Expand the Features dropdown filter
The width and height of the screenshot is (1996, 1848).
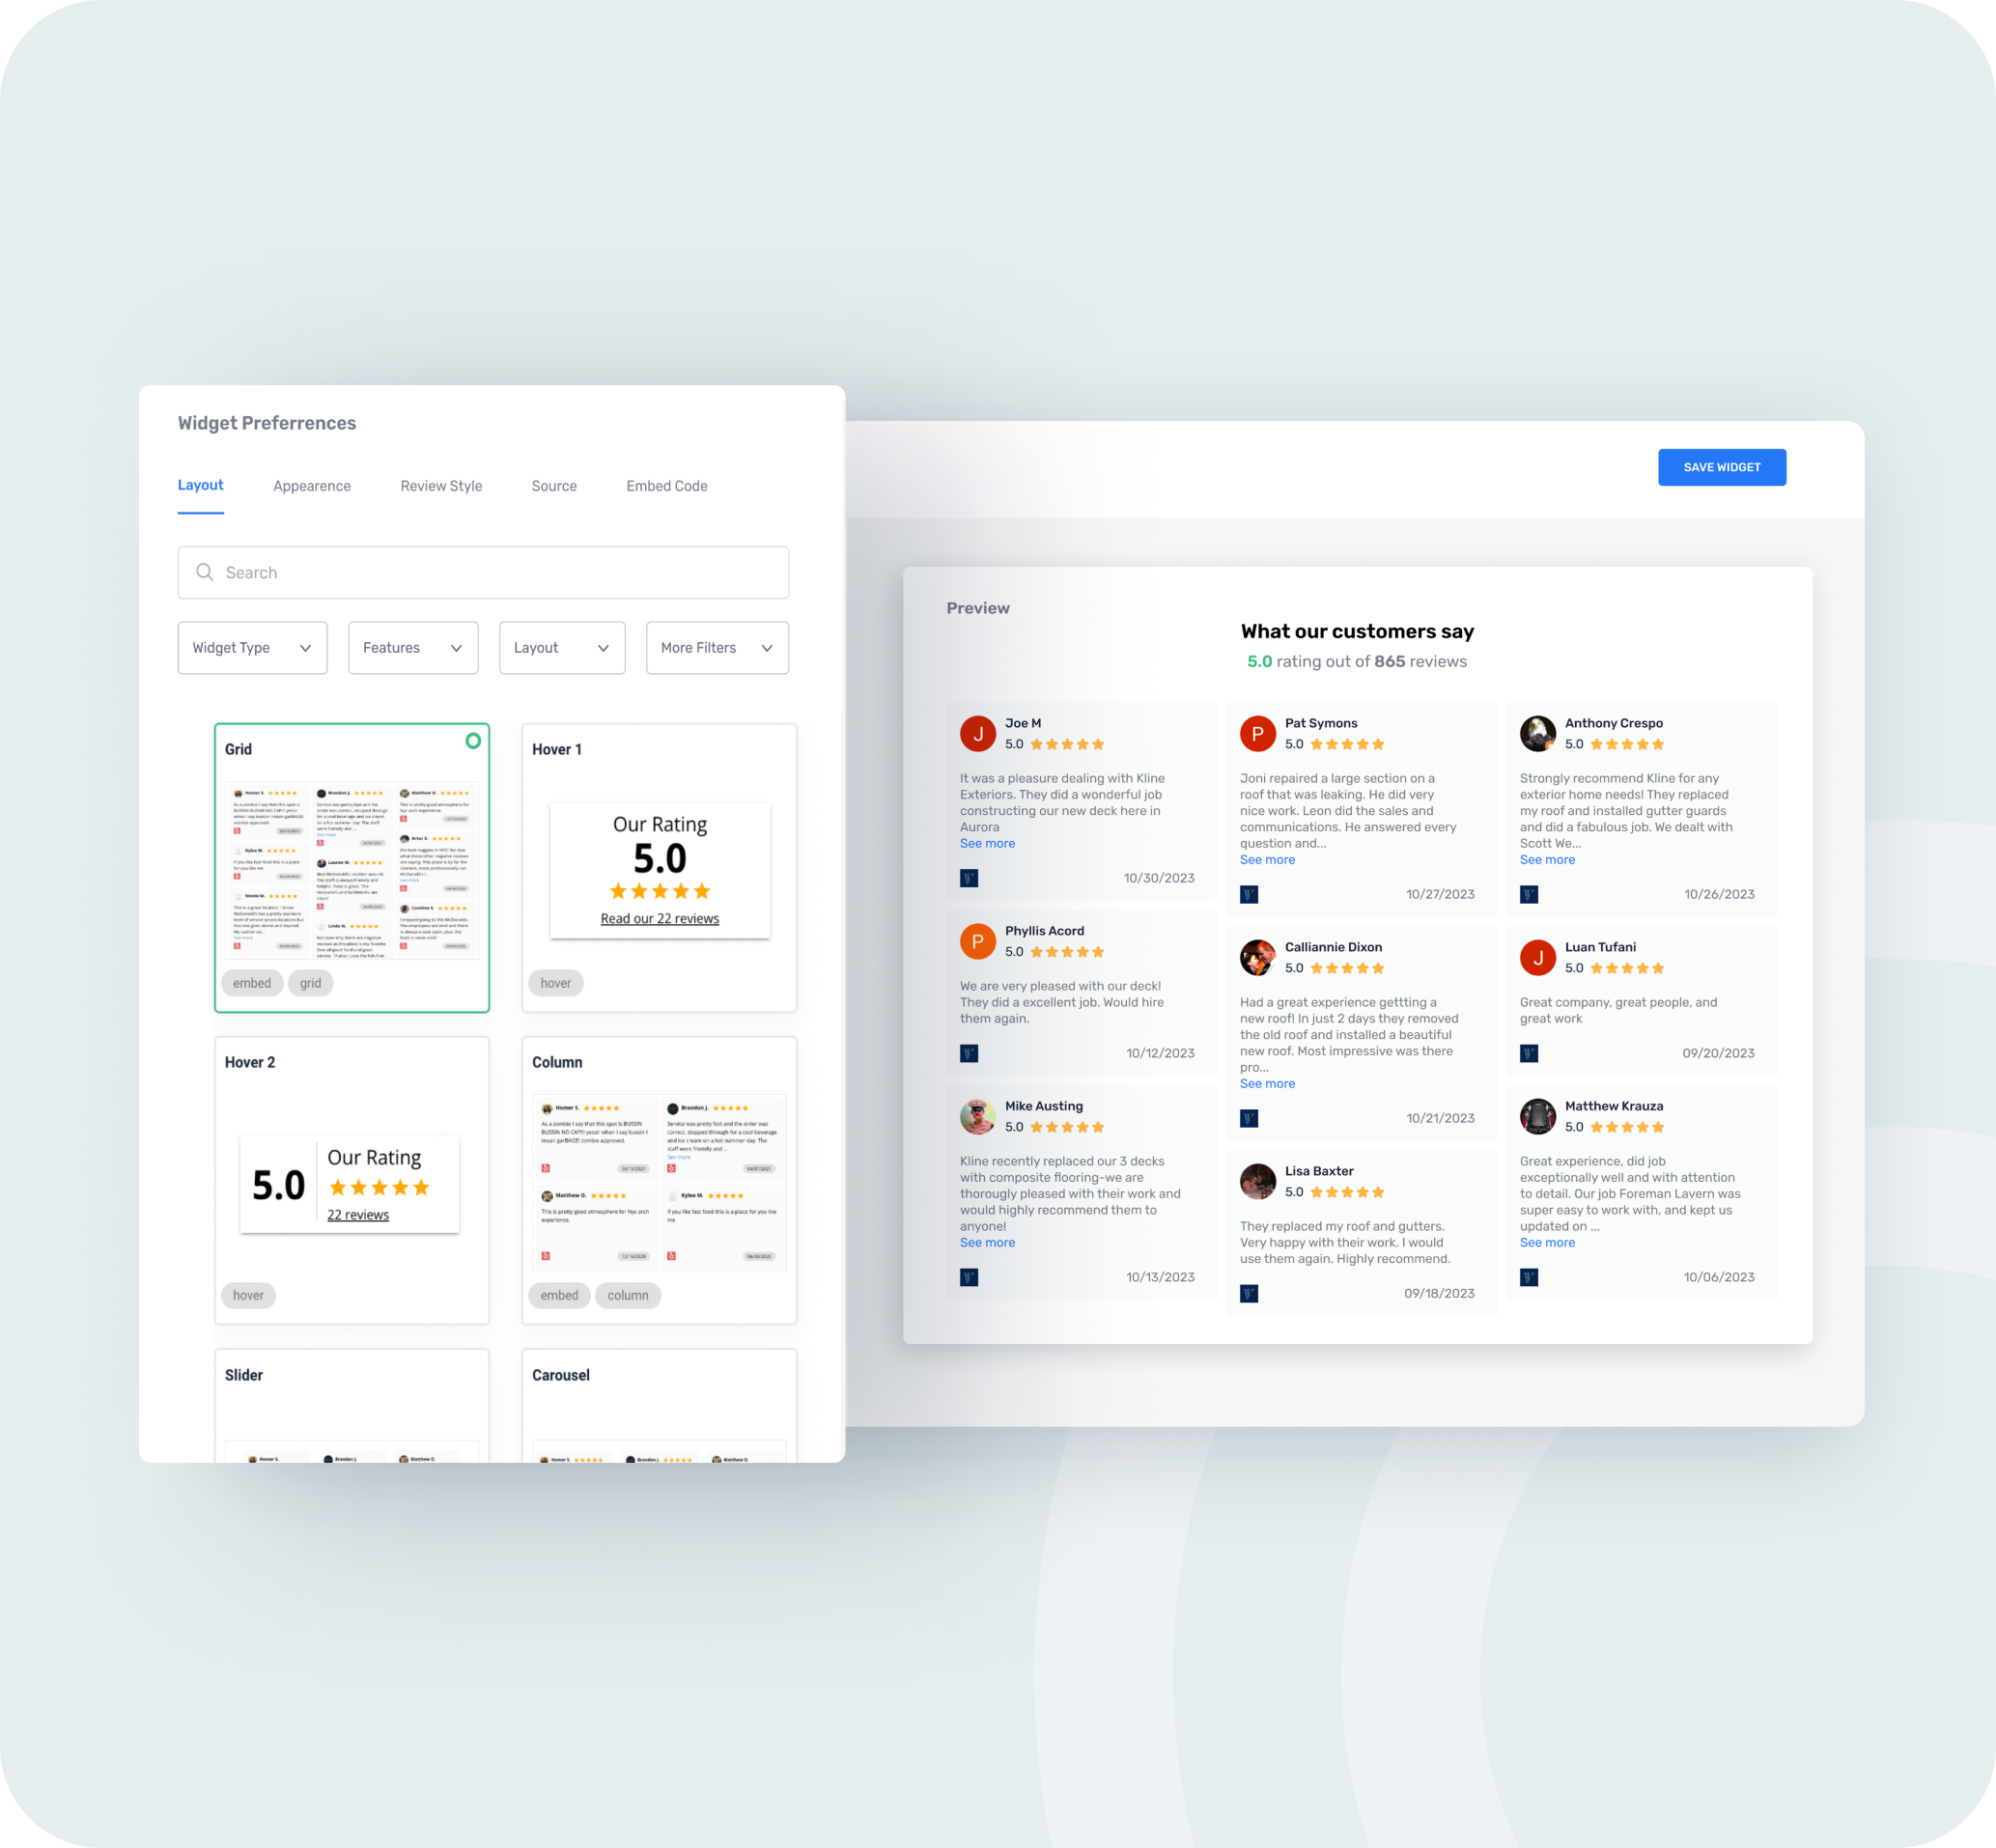[x=407, y=647]
